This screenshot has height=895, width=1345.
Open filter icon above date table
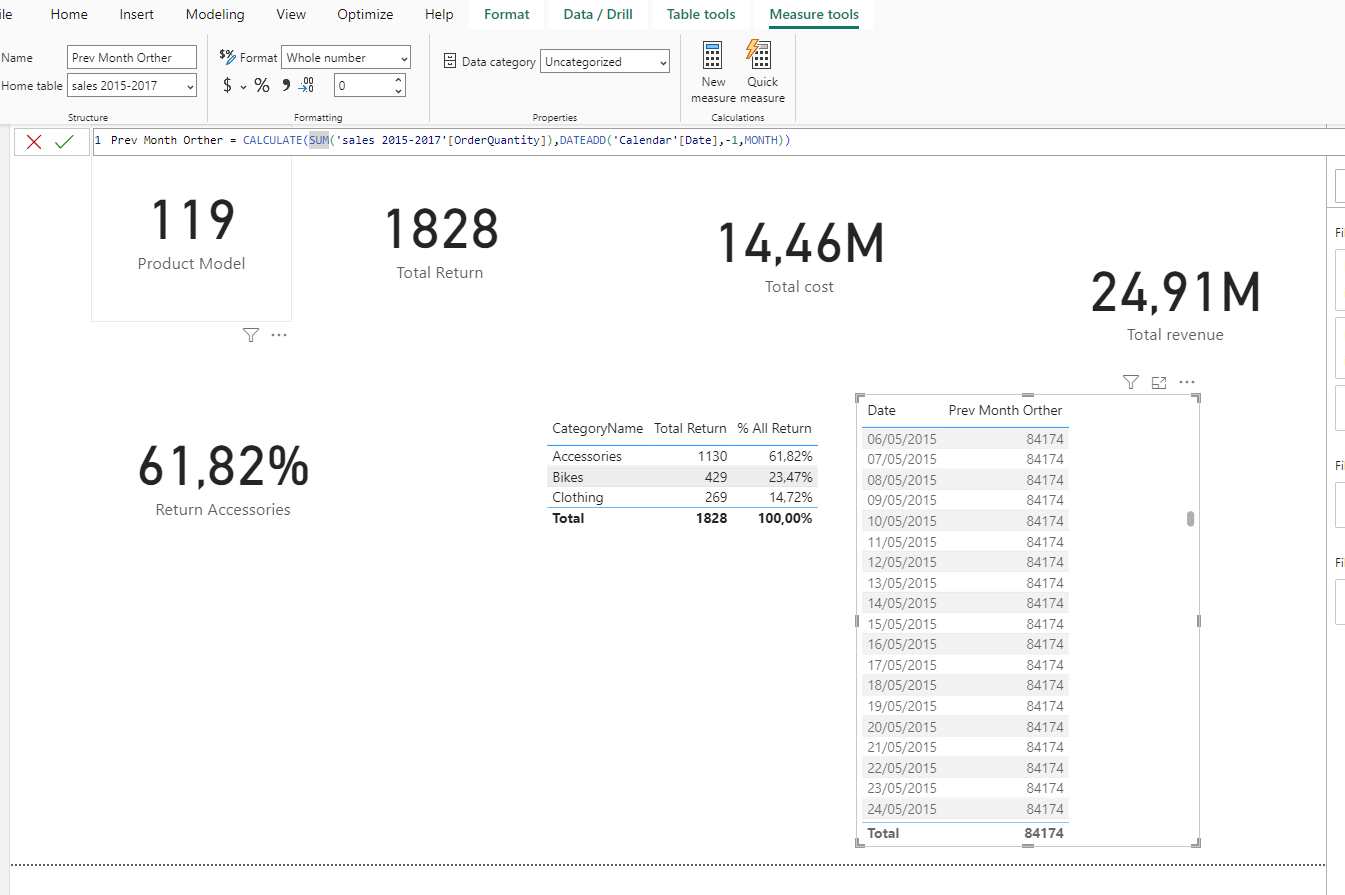[x=1130, y=382]
